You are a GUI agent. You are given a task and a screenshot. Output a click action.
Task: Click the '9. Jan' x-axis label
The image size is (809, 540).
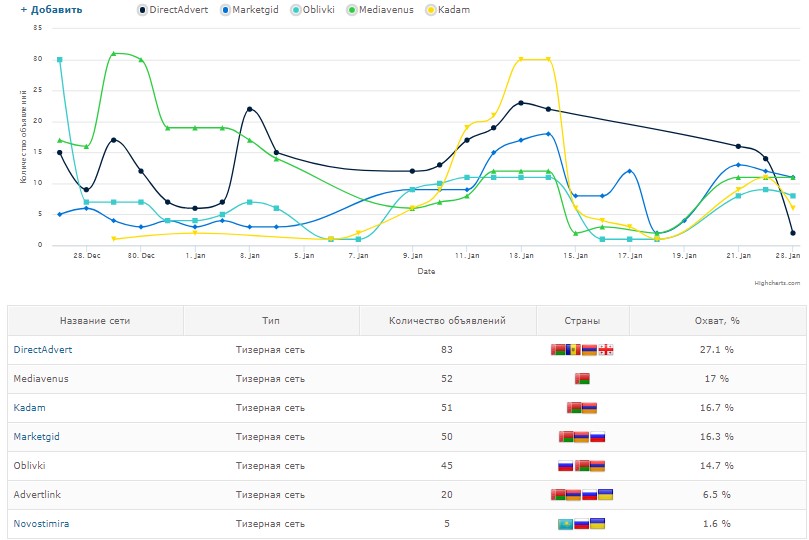coord(413,255)
